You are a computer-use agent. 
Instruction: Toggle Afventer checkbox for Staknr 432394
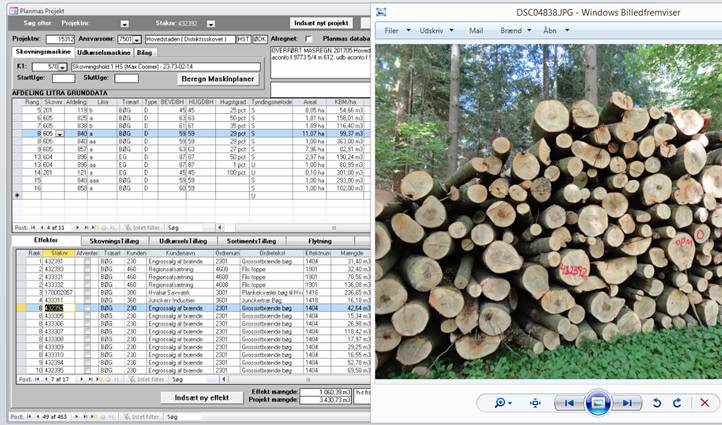[87, 362]
